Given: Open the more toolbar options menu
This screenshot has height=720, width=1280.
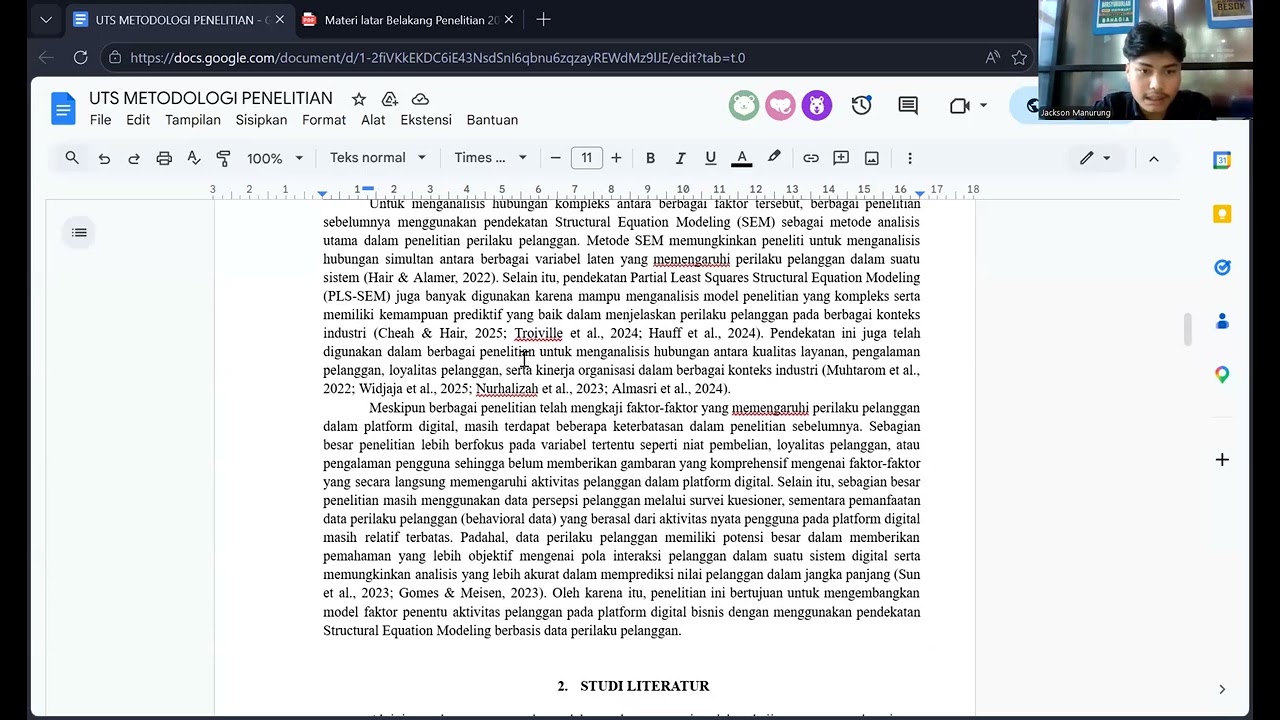Looking at the screenshot, I should 909,158.
